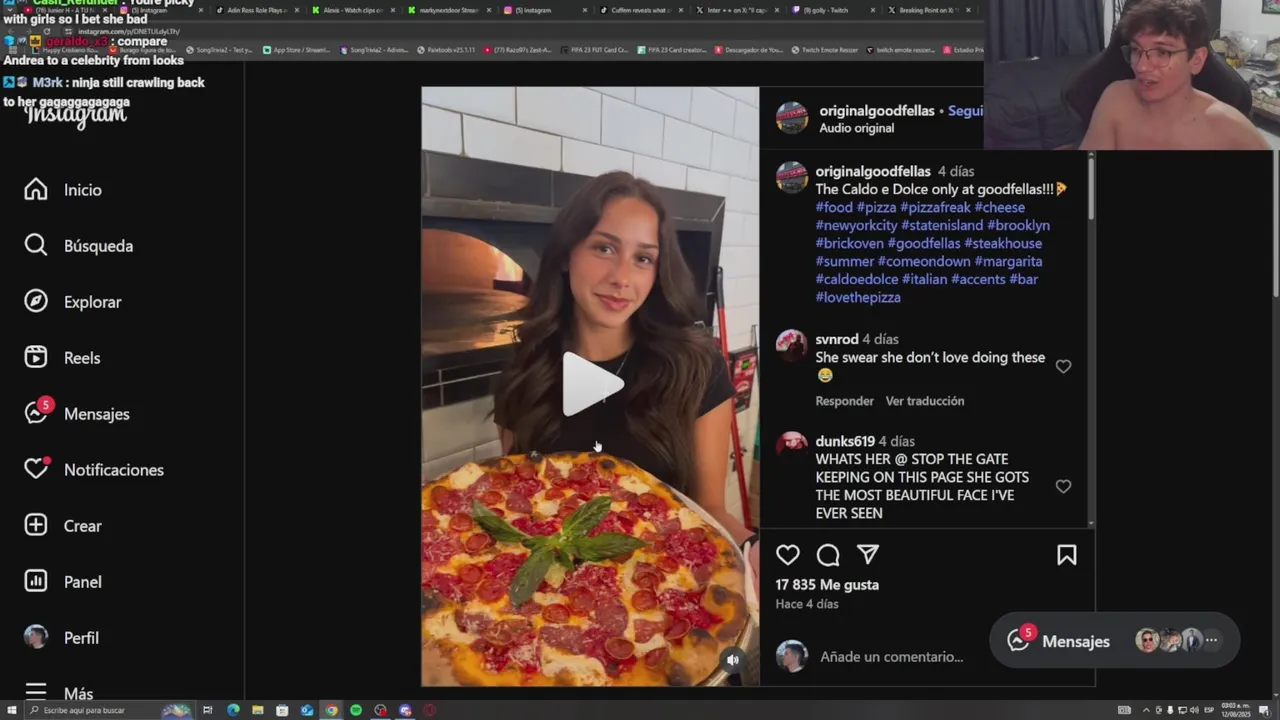Open comments with the speech bubble icon
This screenshot has height=720, width=1280.
828,555
